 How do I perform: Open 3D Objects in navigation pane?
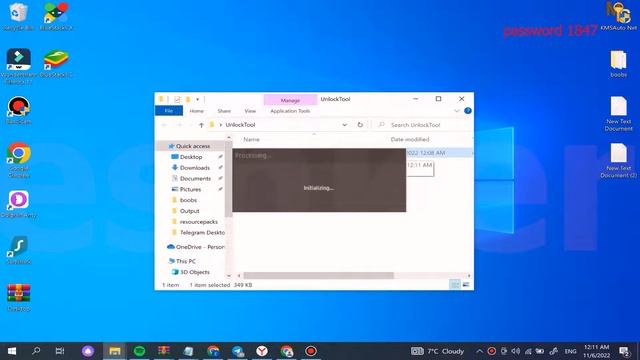click(195, 272)
